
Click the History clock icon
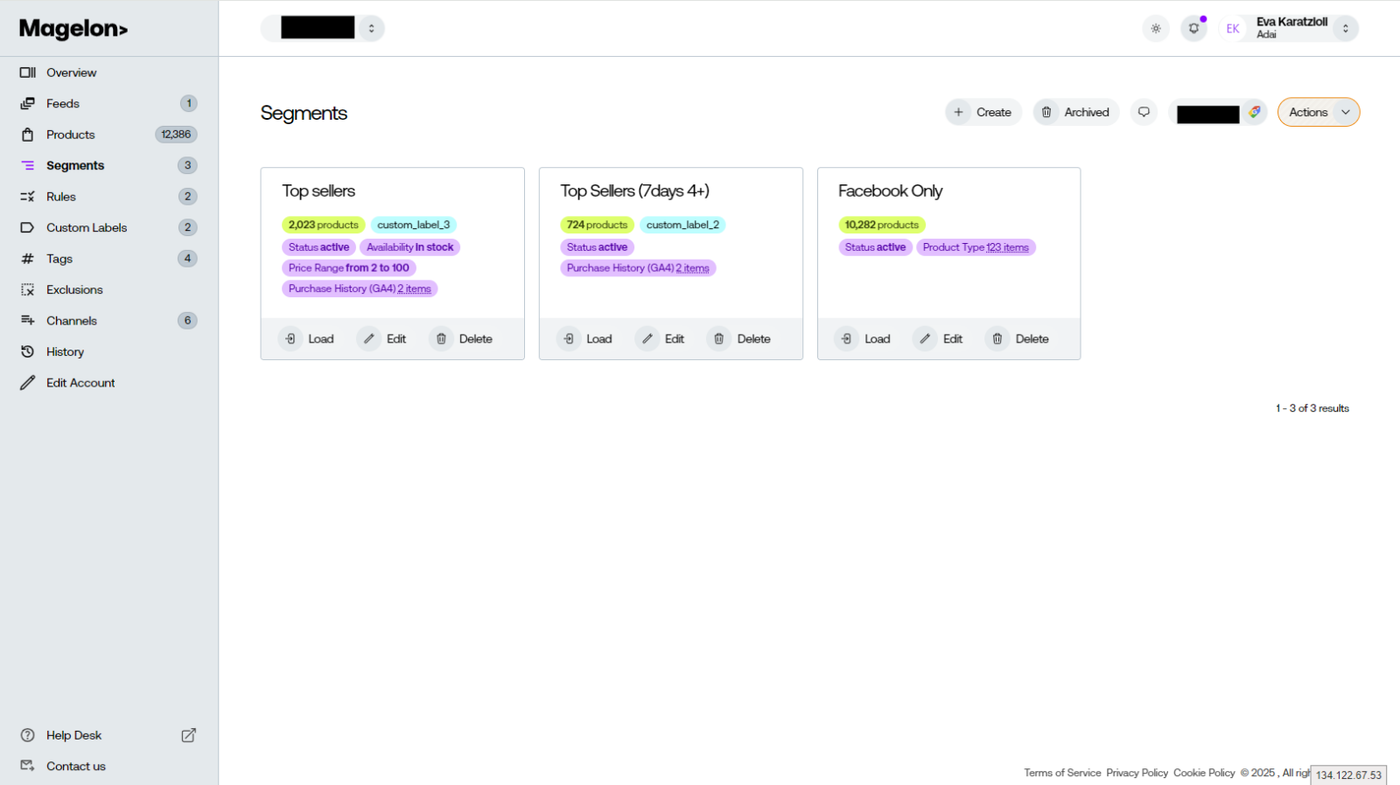[28, 352]
